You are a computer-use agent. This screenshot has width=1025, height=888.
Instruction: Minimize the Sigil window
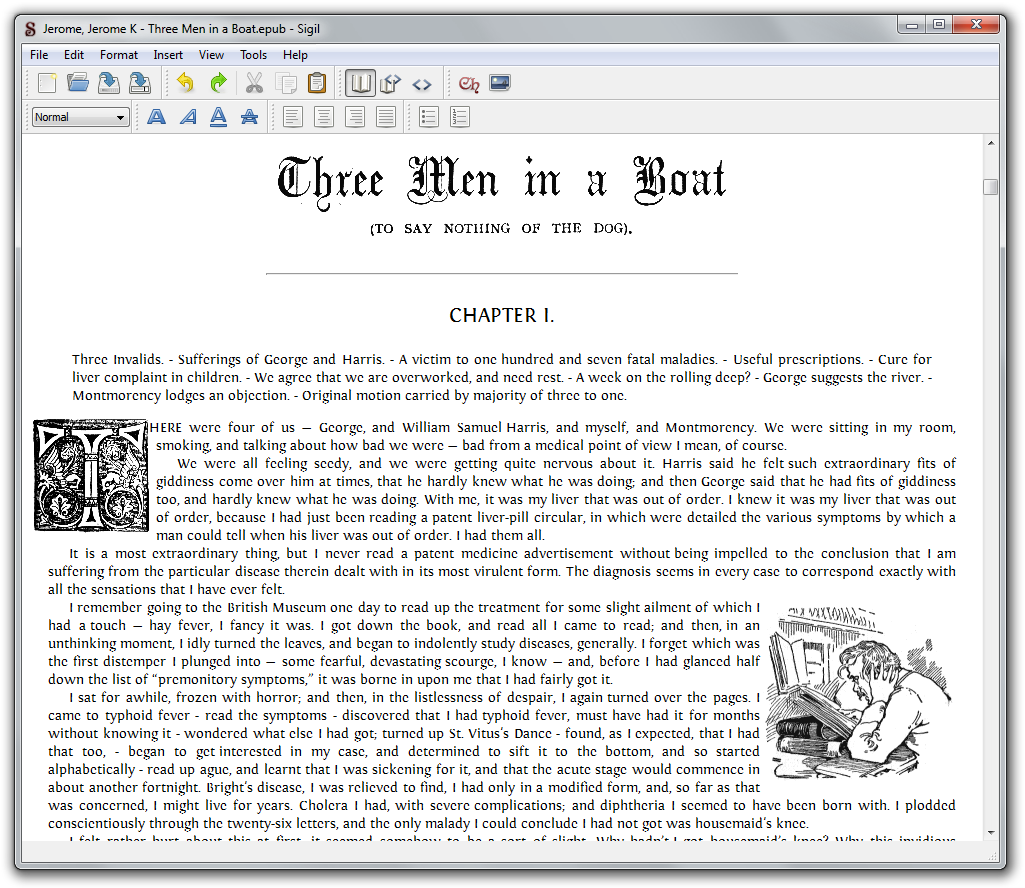911,25
